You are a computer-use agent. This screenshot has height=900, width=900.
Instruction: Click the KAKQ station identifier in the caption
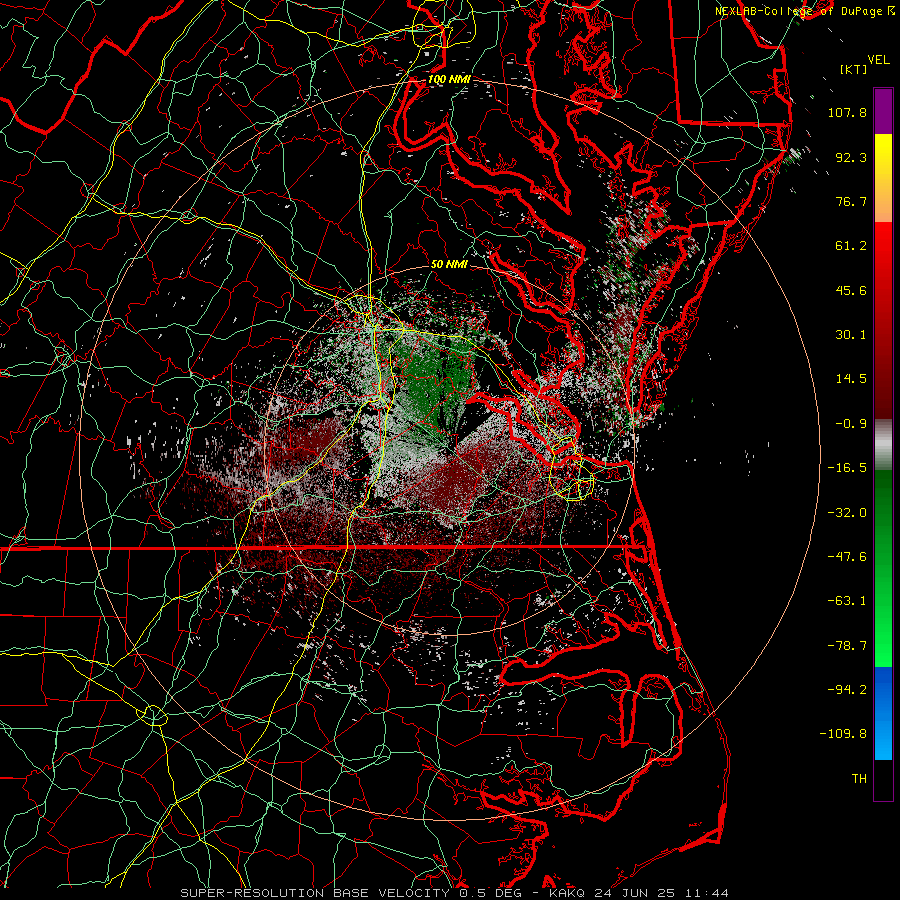(x=567, y=893)
